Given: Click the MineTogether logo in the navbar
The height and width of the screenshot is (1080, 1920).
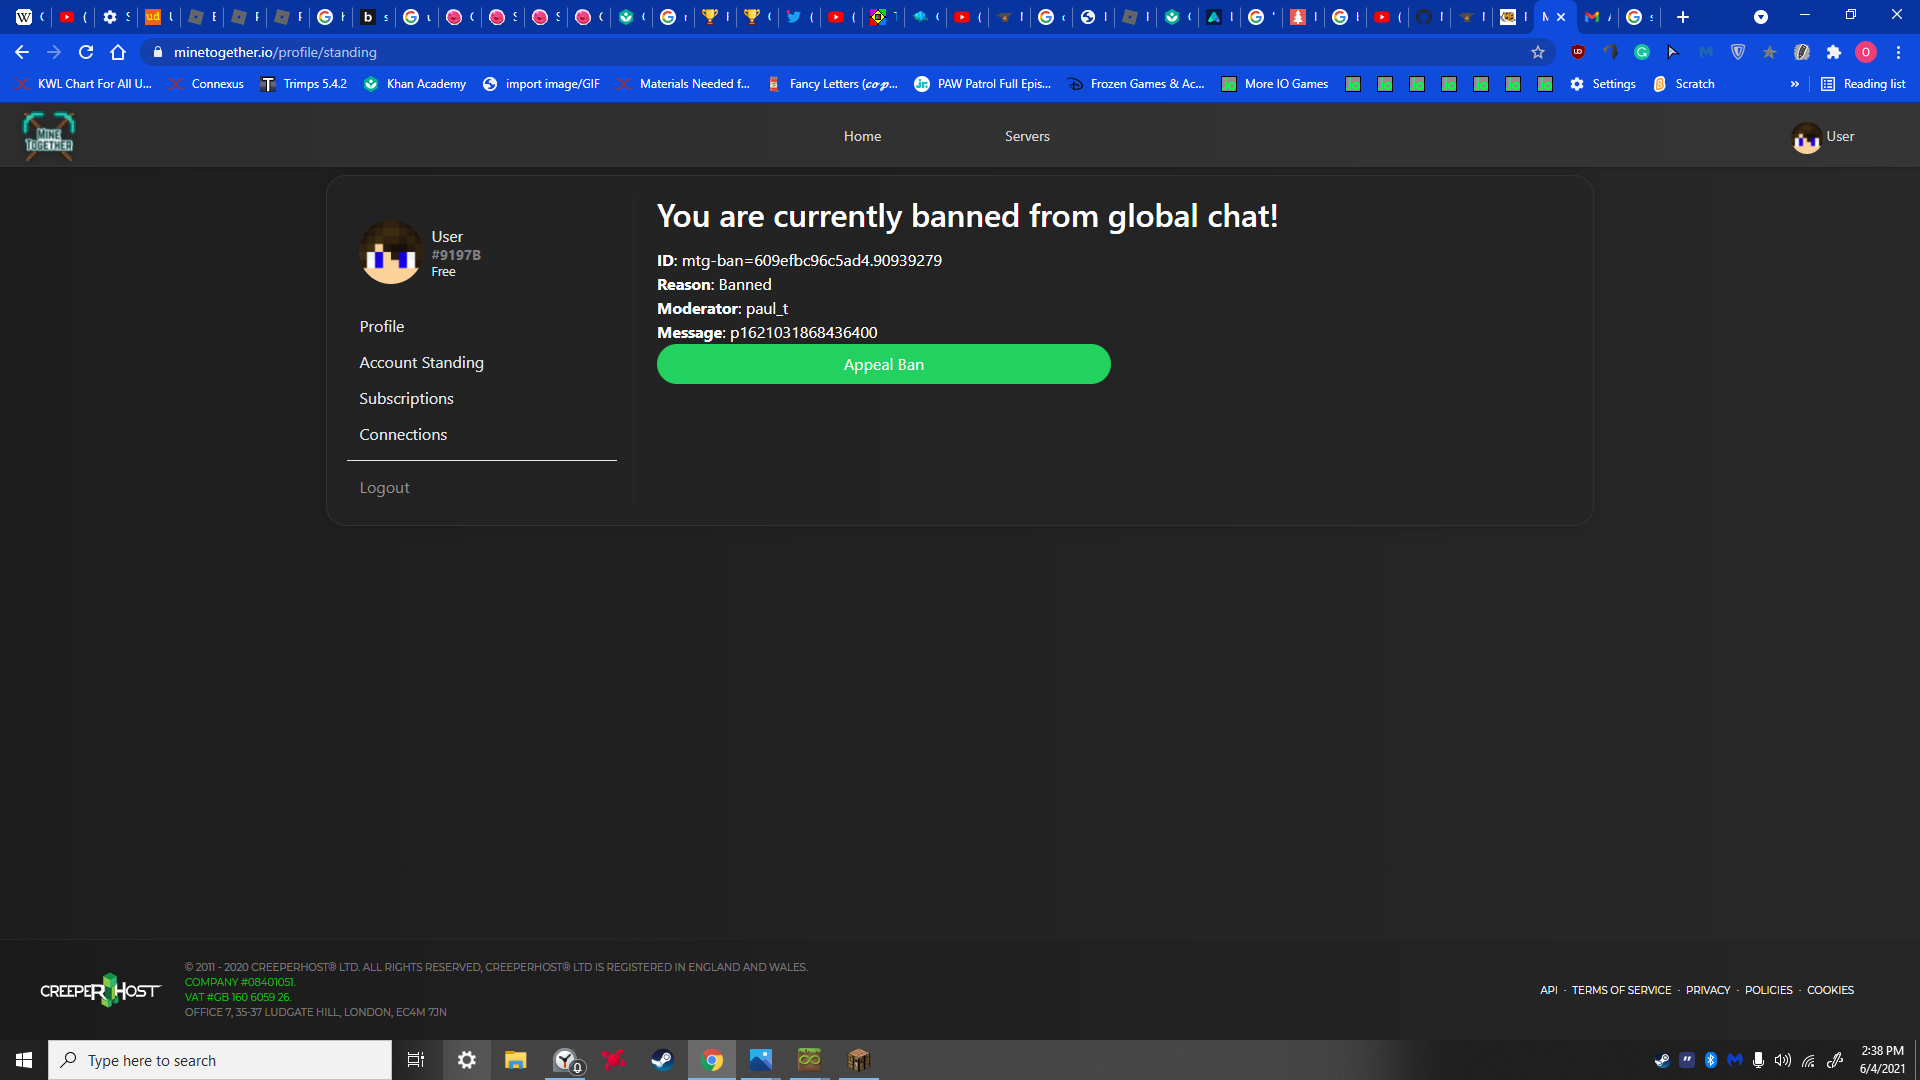Looking at the screenshot, I should pyautogui.click(x=48, y=136).
